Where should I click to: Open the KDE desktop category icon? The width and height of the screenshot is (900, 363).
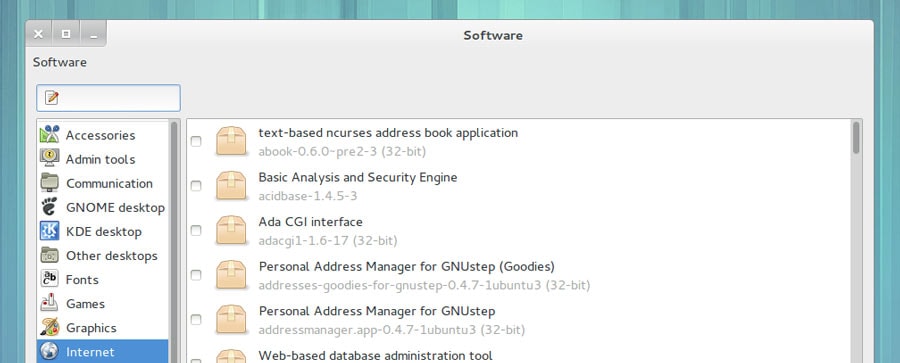(x=49, y=231)
